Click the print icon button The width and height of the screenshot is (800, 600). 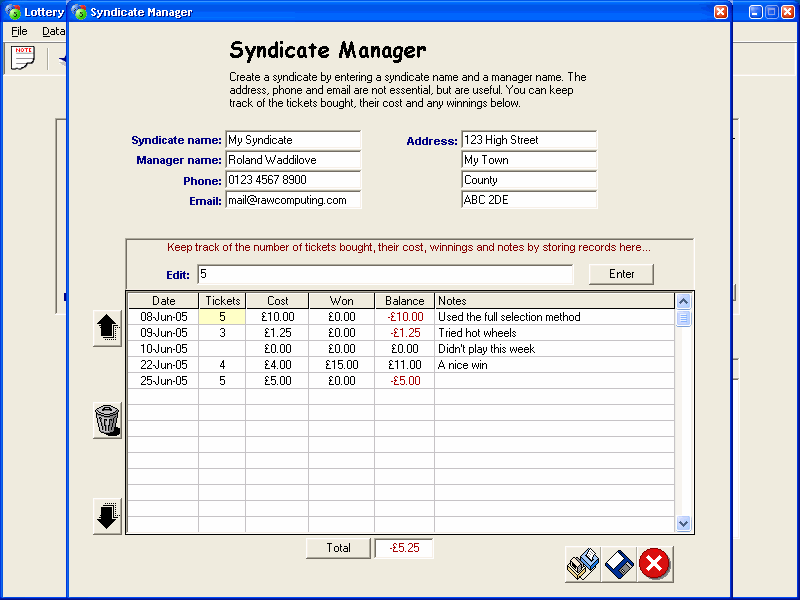click(583, 564)
